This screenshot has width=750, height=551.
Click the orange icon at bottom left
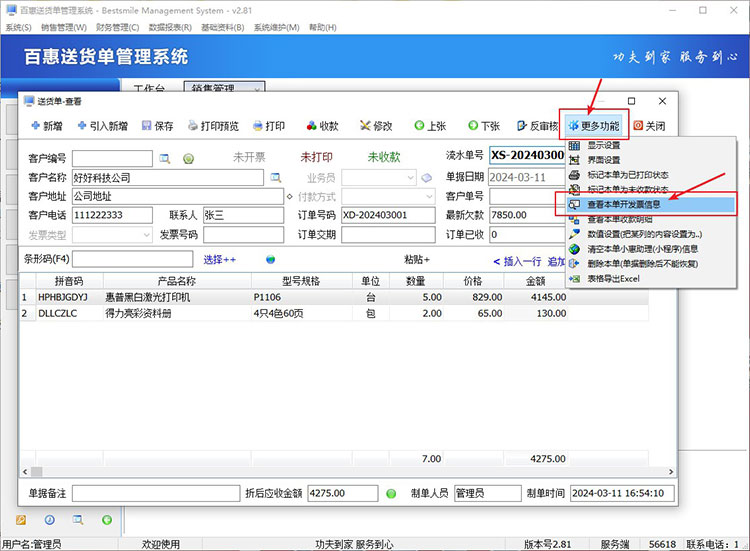(21, 520)
